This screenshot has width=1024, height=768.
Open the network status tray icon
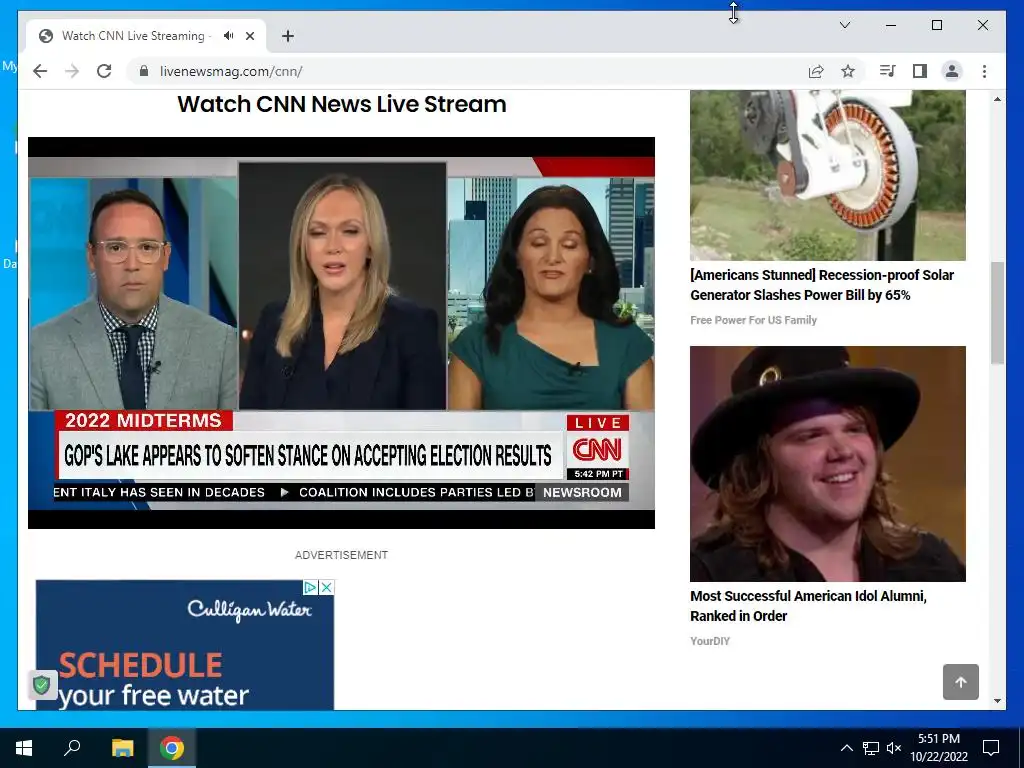(x=871, y=748)
